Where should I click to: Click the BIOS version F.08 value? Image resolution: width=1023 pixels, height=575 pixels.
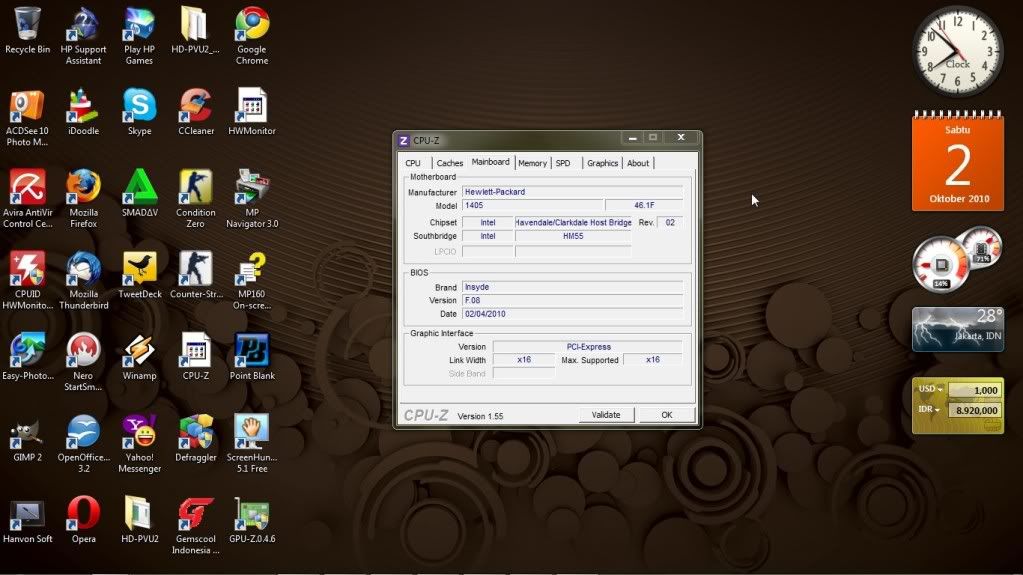tap(572, 300)
